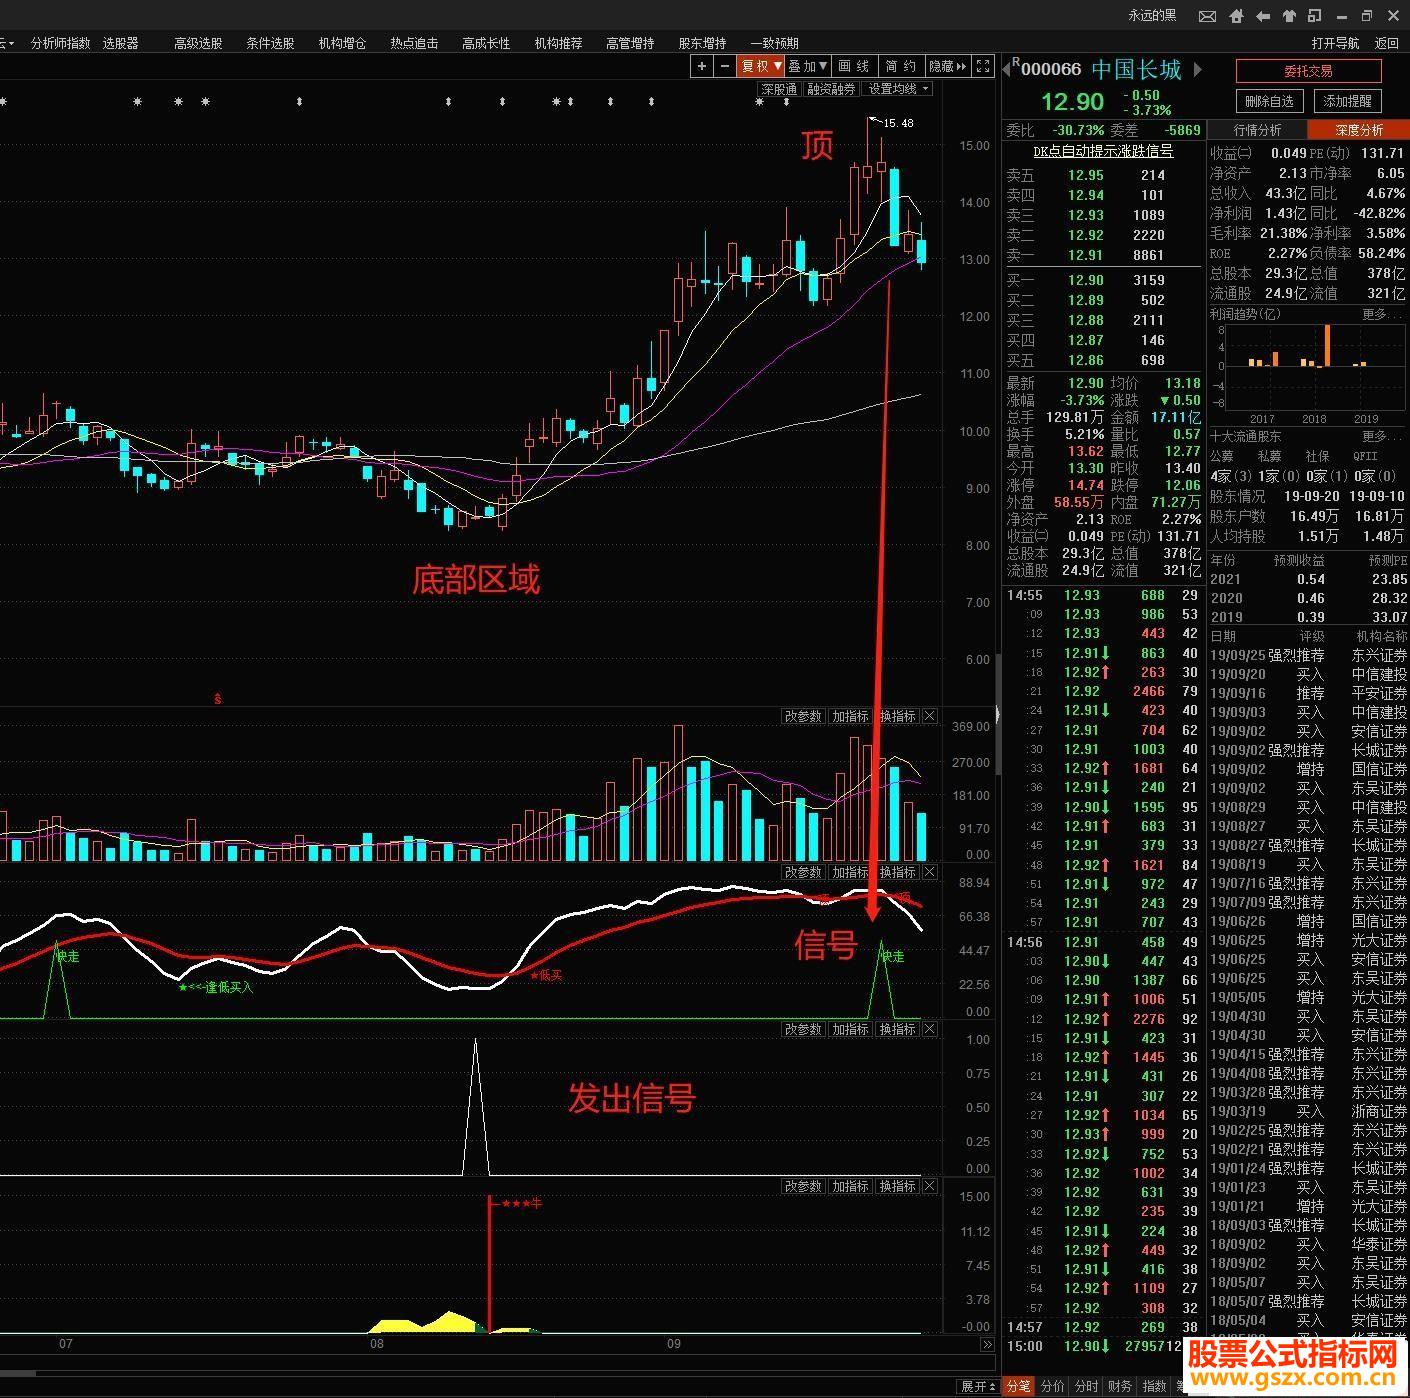Viewport: 1410px width, 1398px height.
Task: Open 复权 dropdown
Action: [760, 66]
